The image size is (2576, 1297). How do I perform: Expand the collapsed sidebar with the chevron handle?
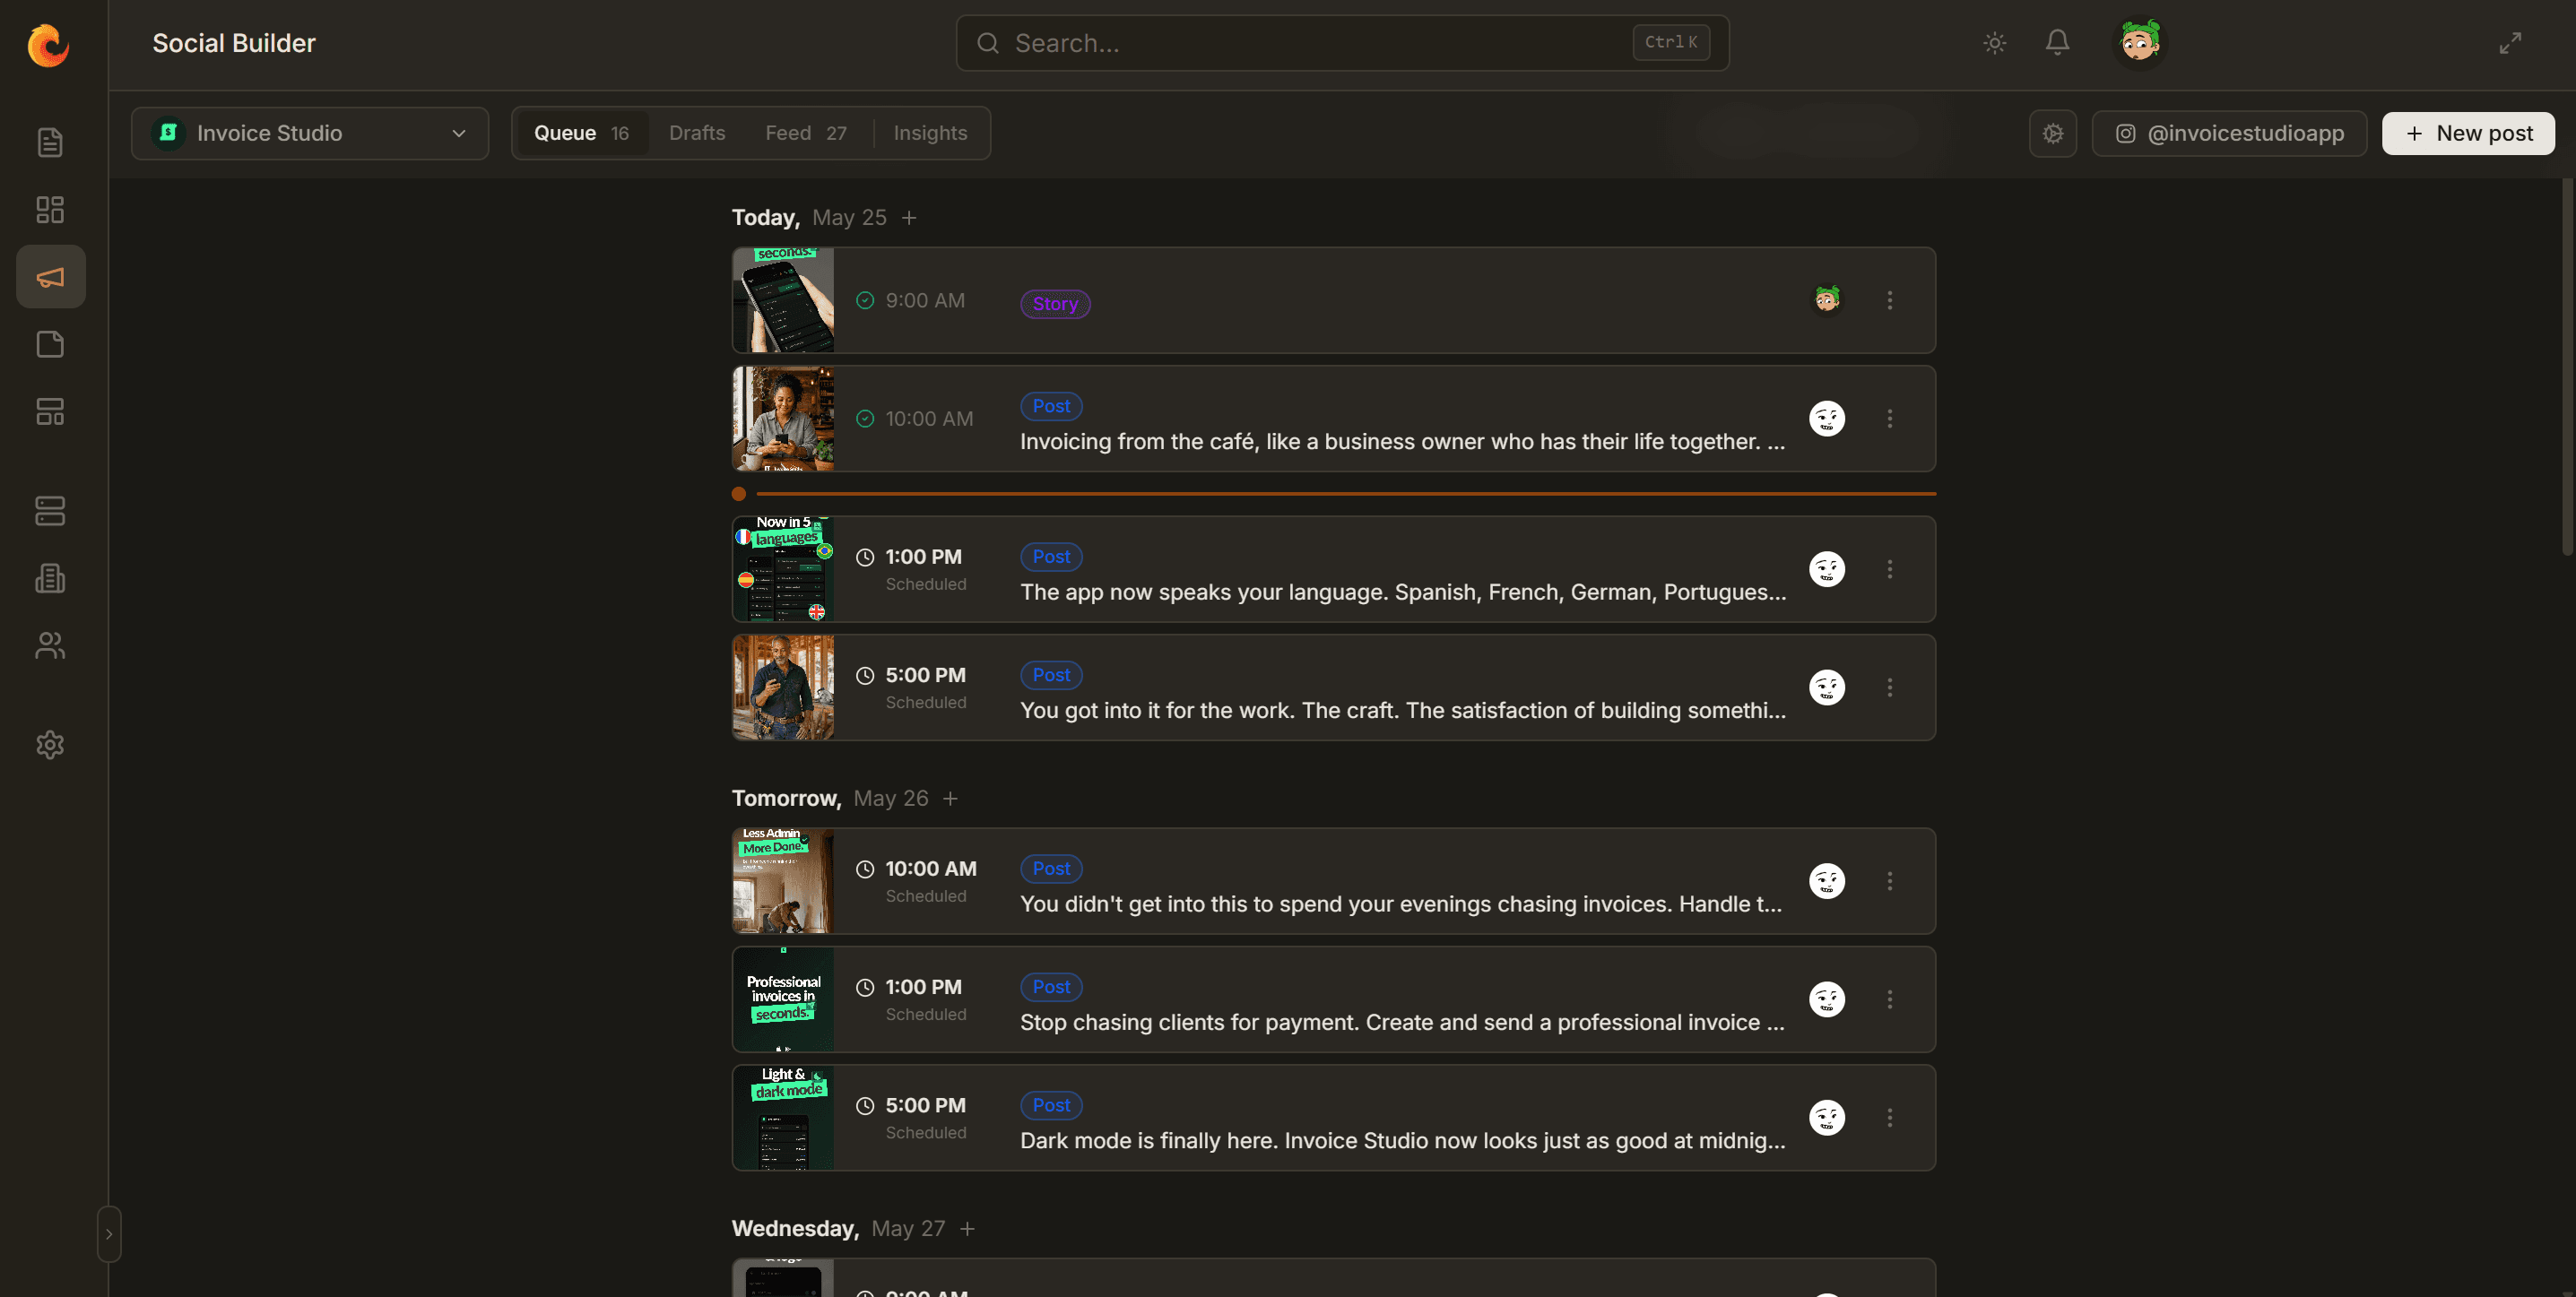[x=109, y=1234]
